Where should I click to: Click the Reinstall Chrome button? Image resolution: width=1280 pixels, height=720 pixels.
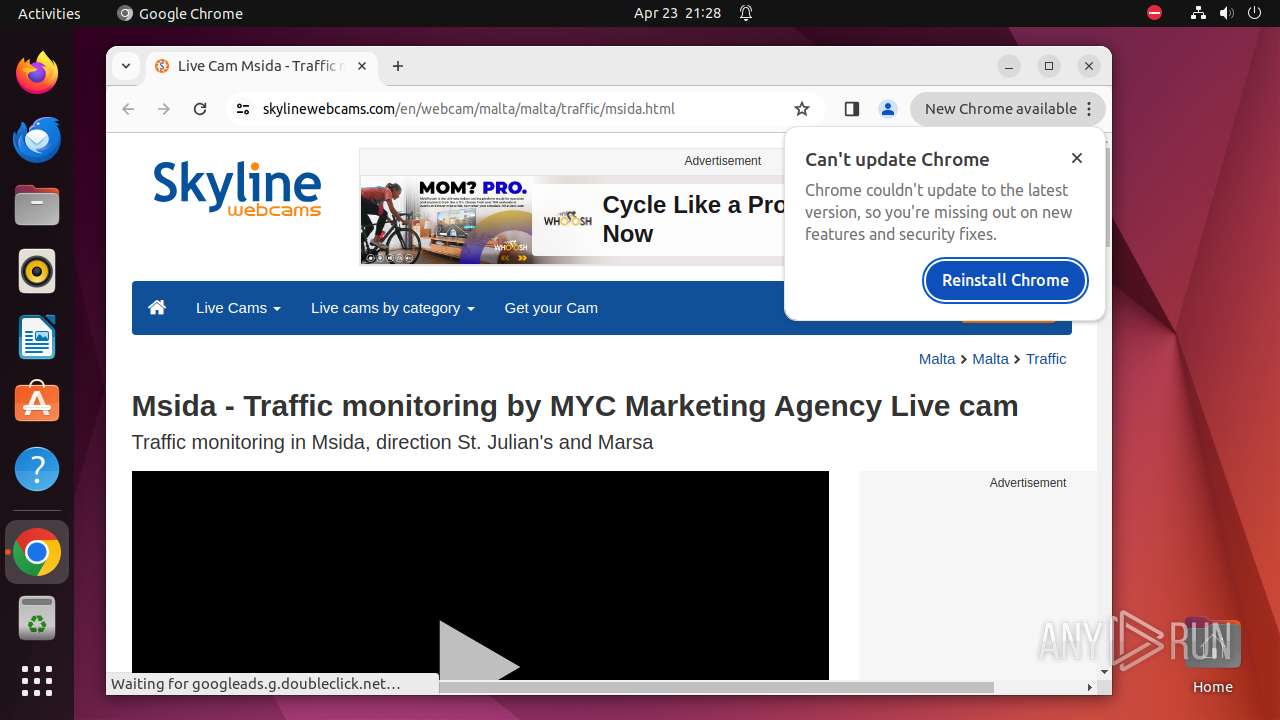(1005, 280)
